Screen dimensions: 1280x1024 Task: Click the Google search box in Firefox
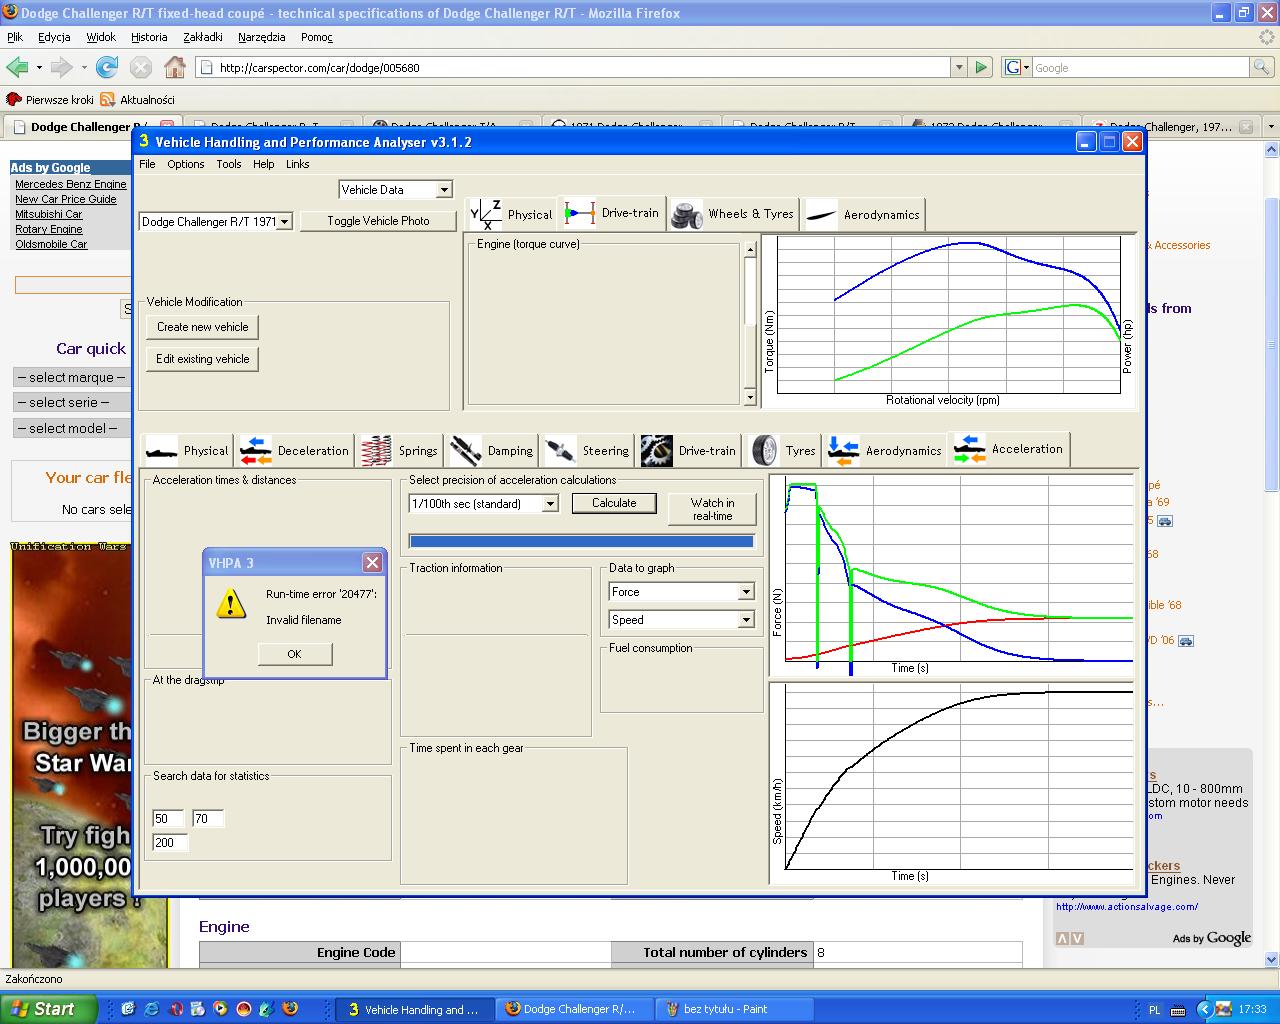[x=1139, y=68]
